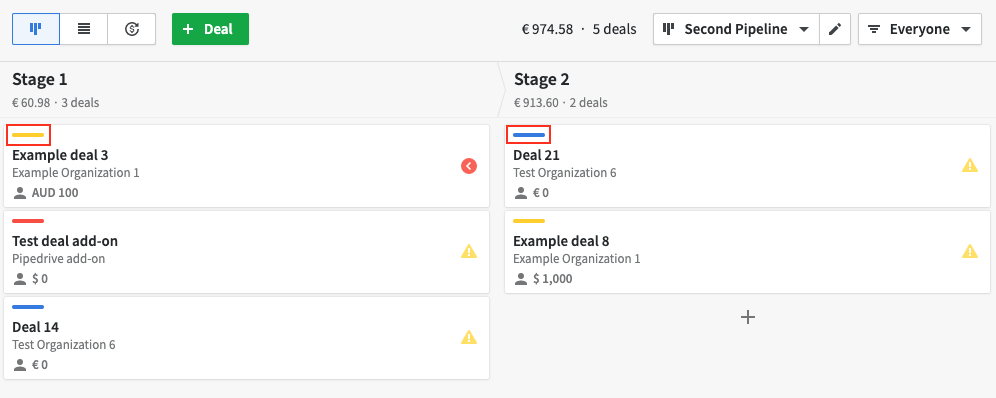Open the Second Pipeline dropdown
The image size is (996, 398).
(736, 29)
